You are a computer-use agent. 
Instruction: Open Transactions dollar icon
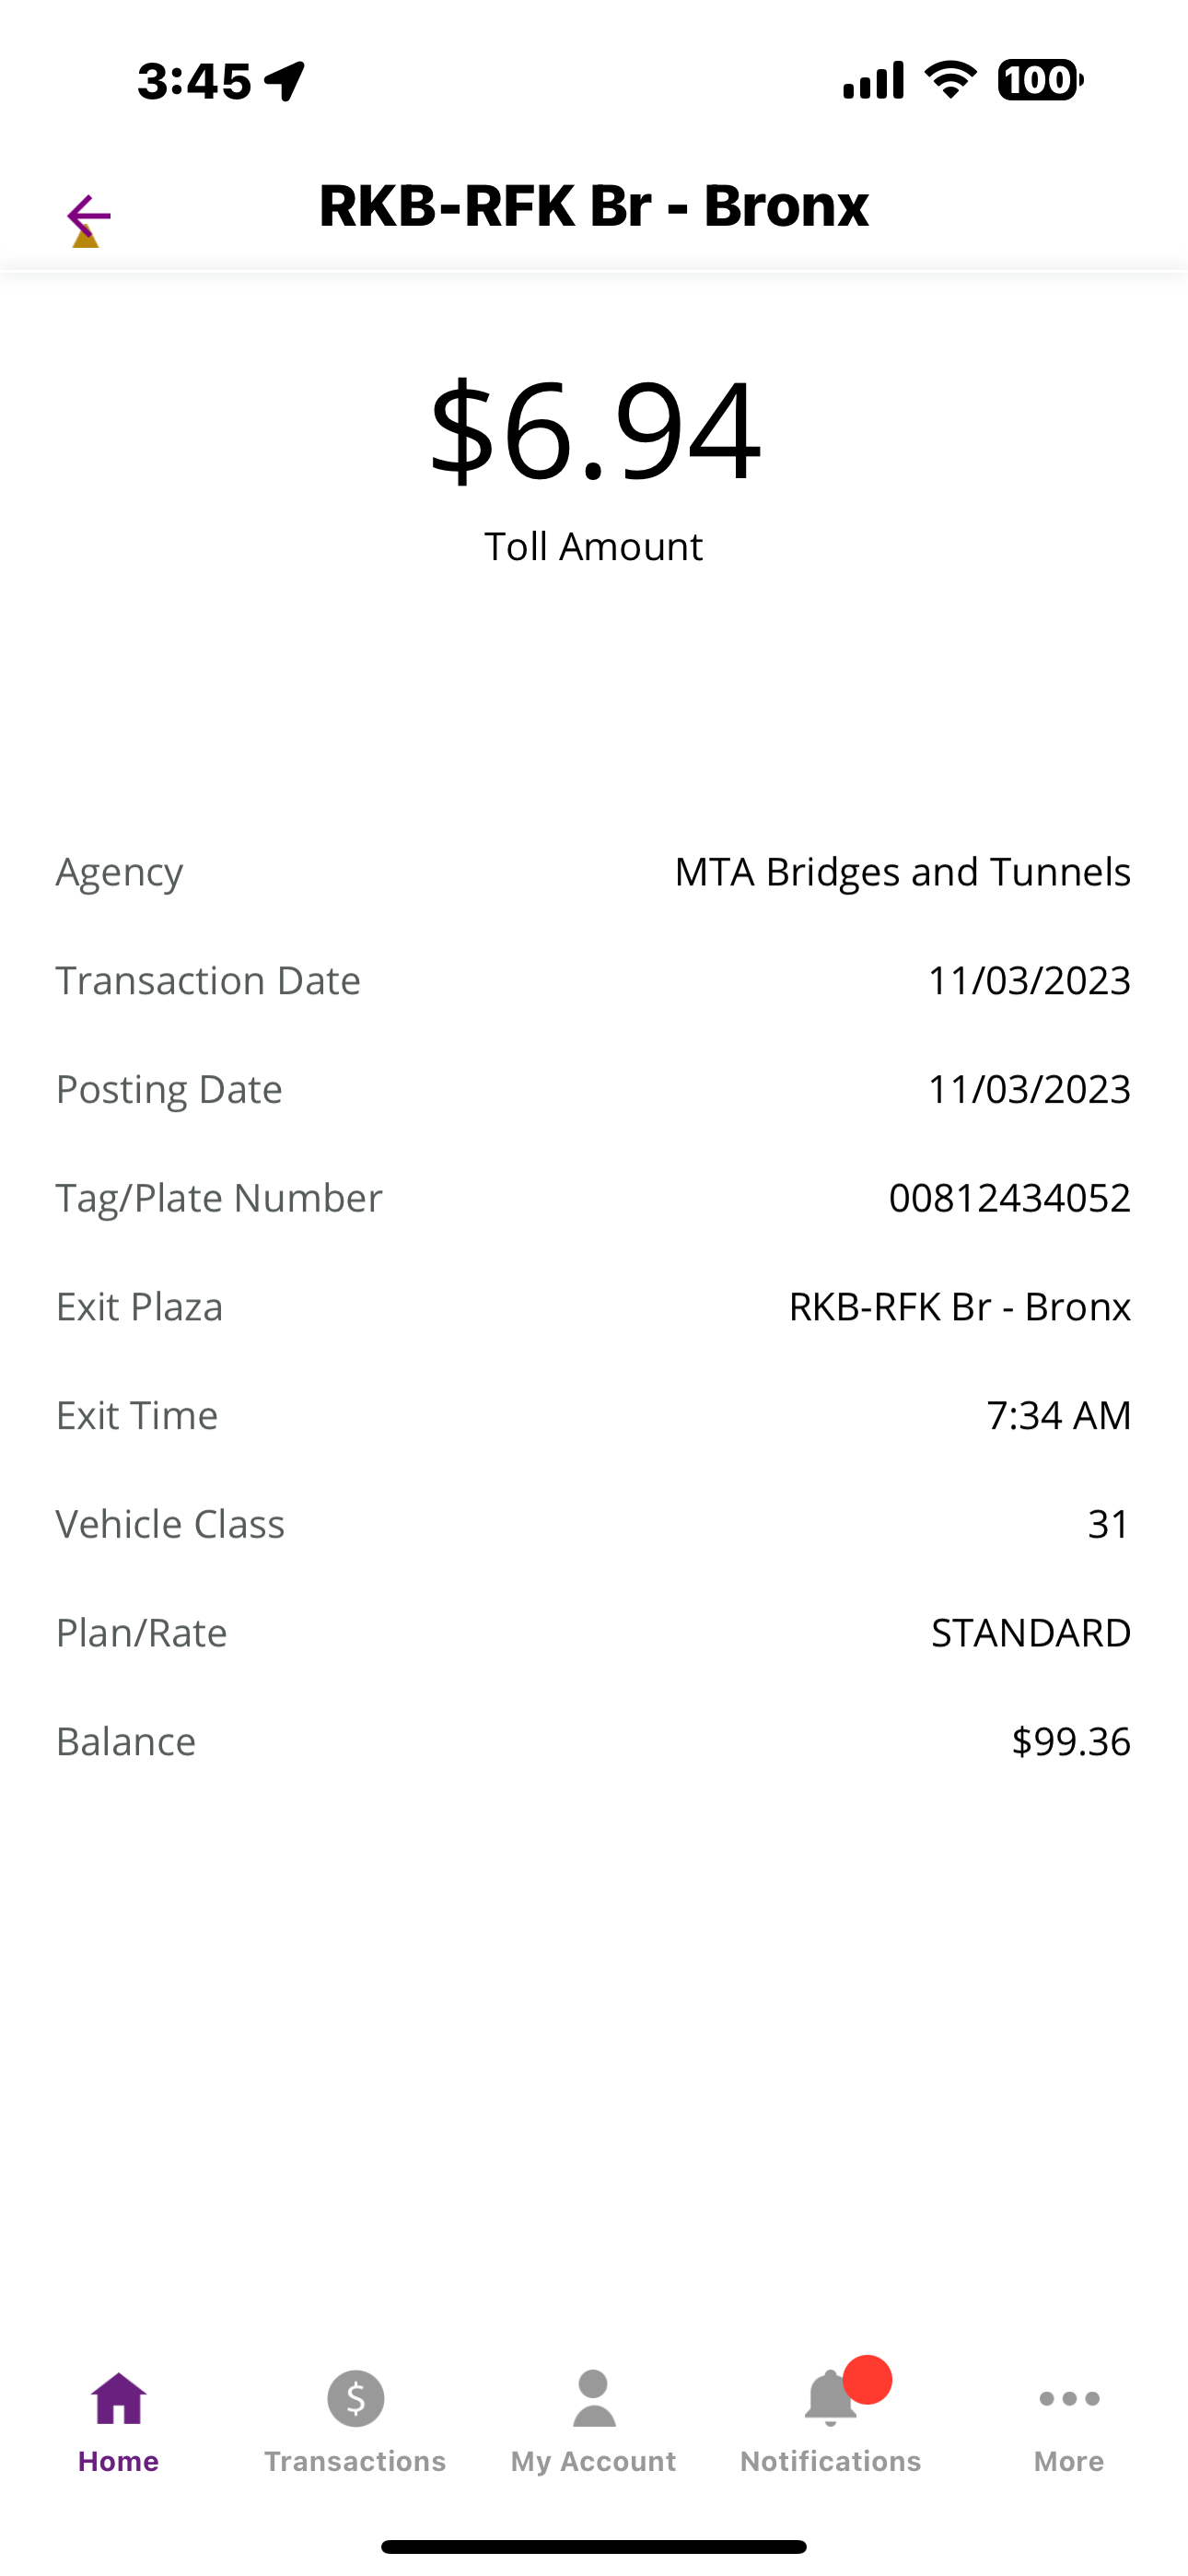pyautogui.click(x=355, y=2398)
